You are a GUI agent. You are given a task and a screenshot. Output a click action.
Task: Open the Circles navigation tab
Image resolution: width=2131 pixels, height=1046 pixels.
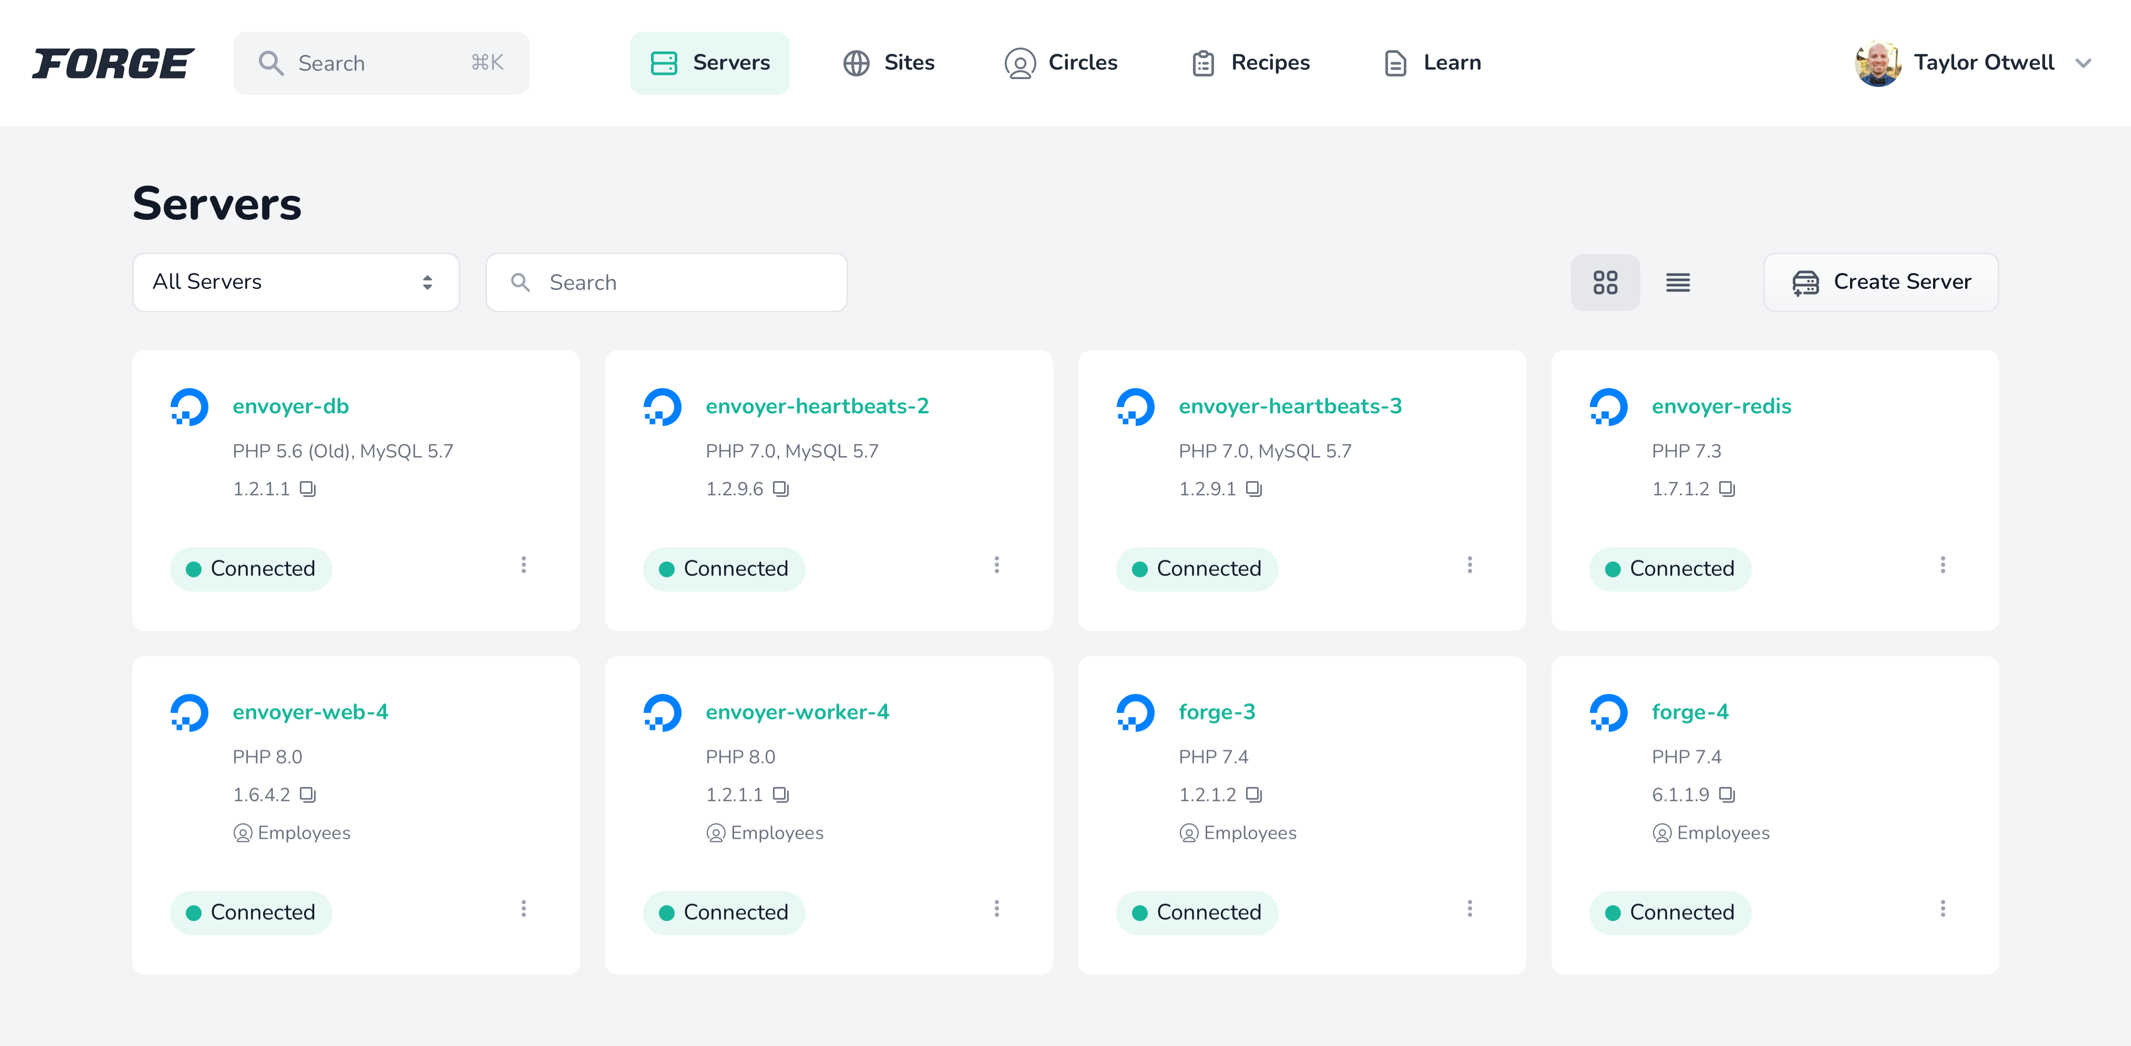coord(1061,63)
